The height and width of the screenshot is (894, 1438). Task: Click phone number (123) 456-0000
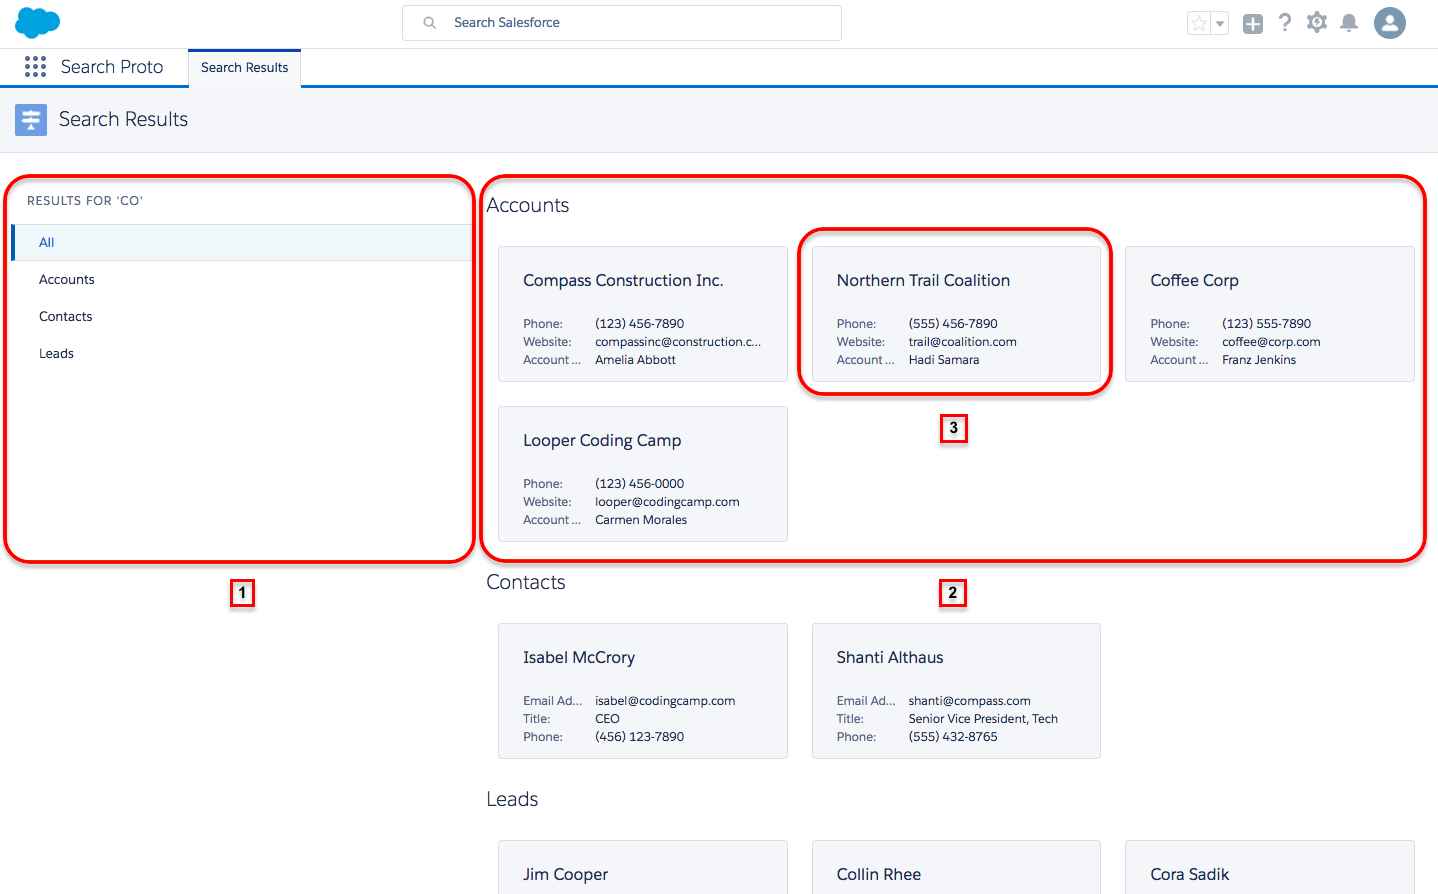point(640,484)
